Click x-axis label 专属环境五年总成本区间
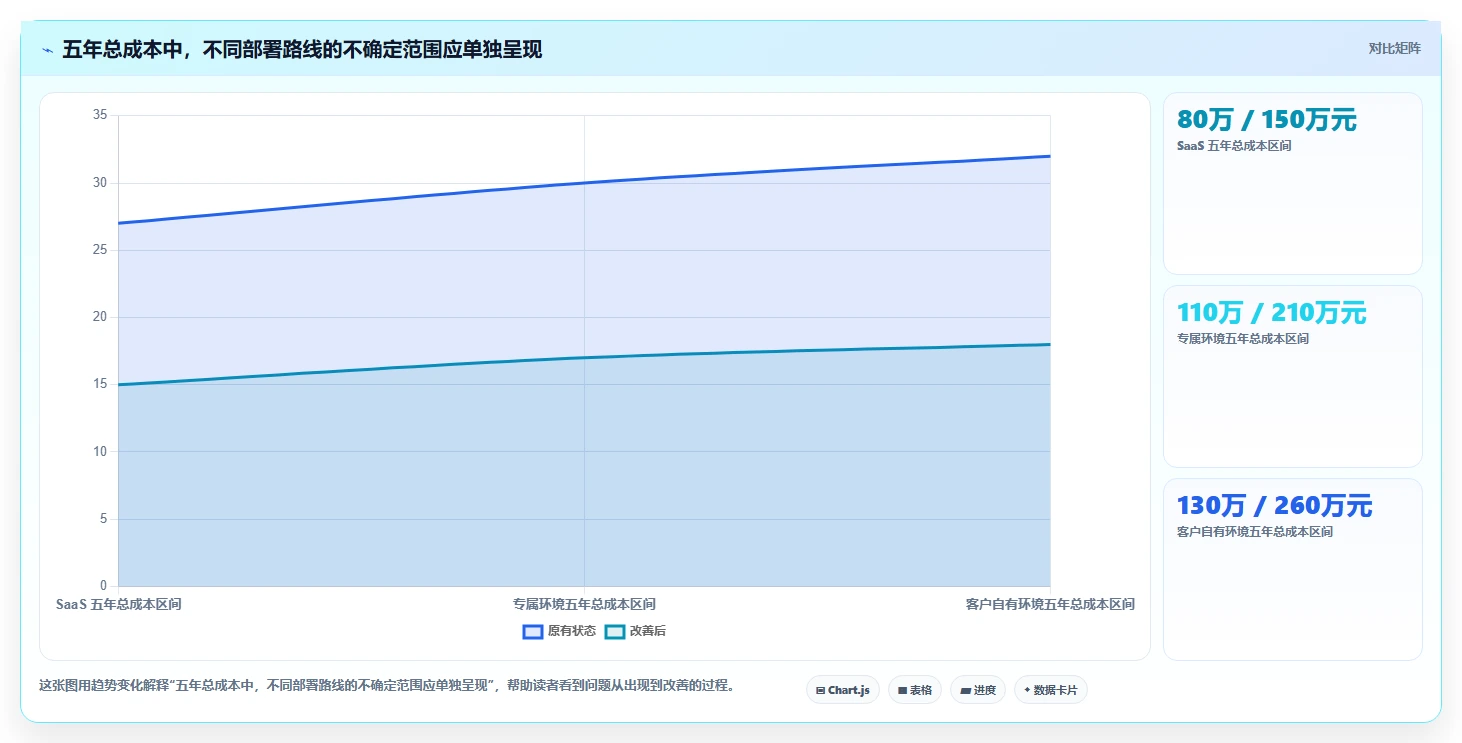This screenshot has height=743, width=1462. 584,604
